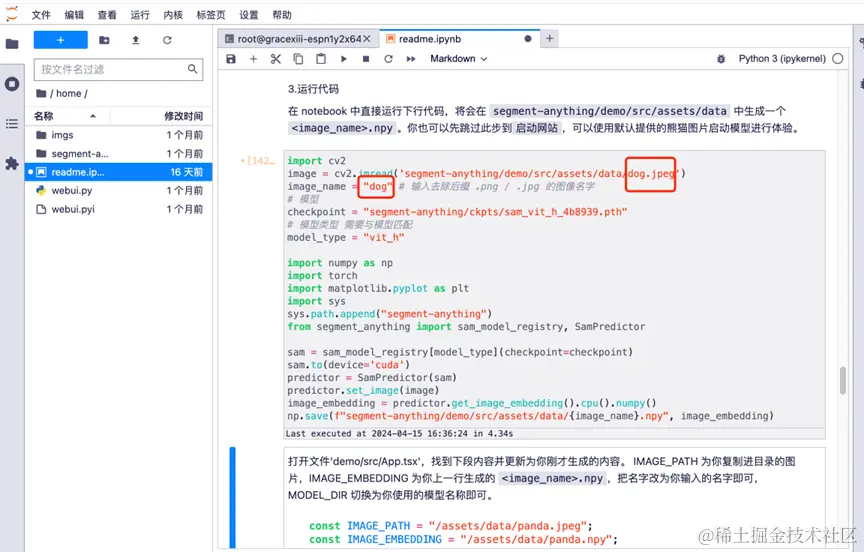
Task: Open running terminals and kernels panel
Action: [12, 84]
